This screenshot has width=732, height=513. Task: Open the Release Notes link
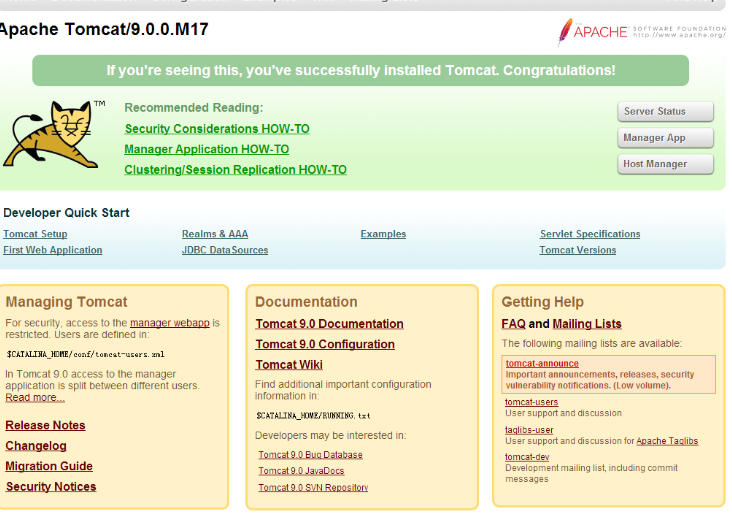coord(45,425)
